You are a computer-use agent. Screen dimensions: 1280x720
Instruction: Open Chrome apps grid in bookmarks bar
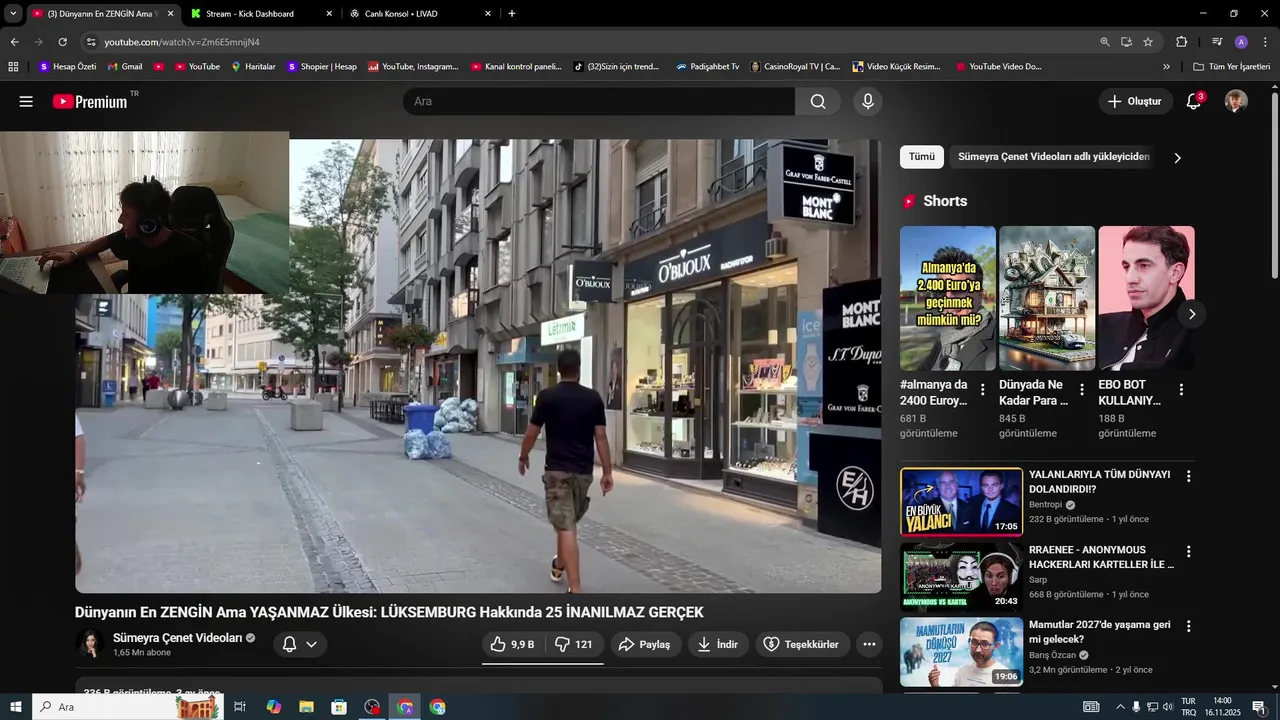point(13,67)
